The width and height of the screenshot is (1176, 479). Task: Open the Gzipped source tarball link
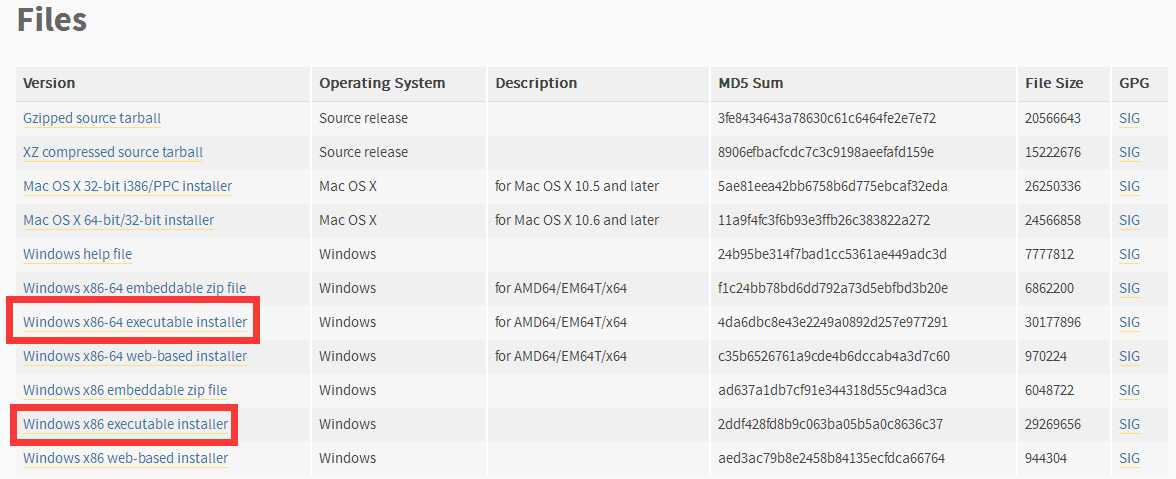(92, 118)
